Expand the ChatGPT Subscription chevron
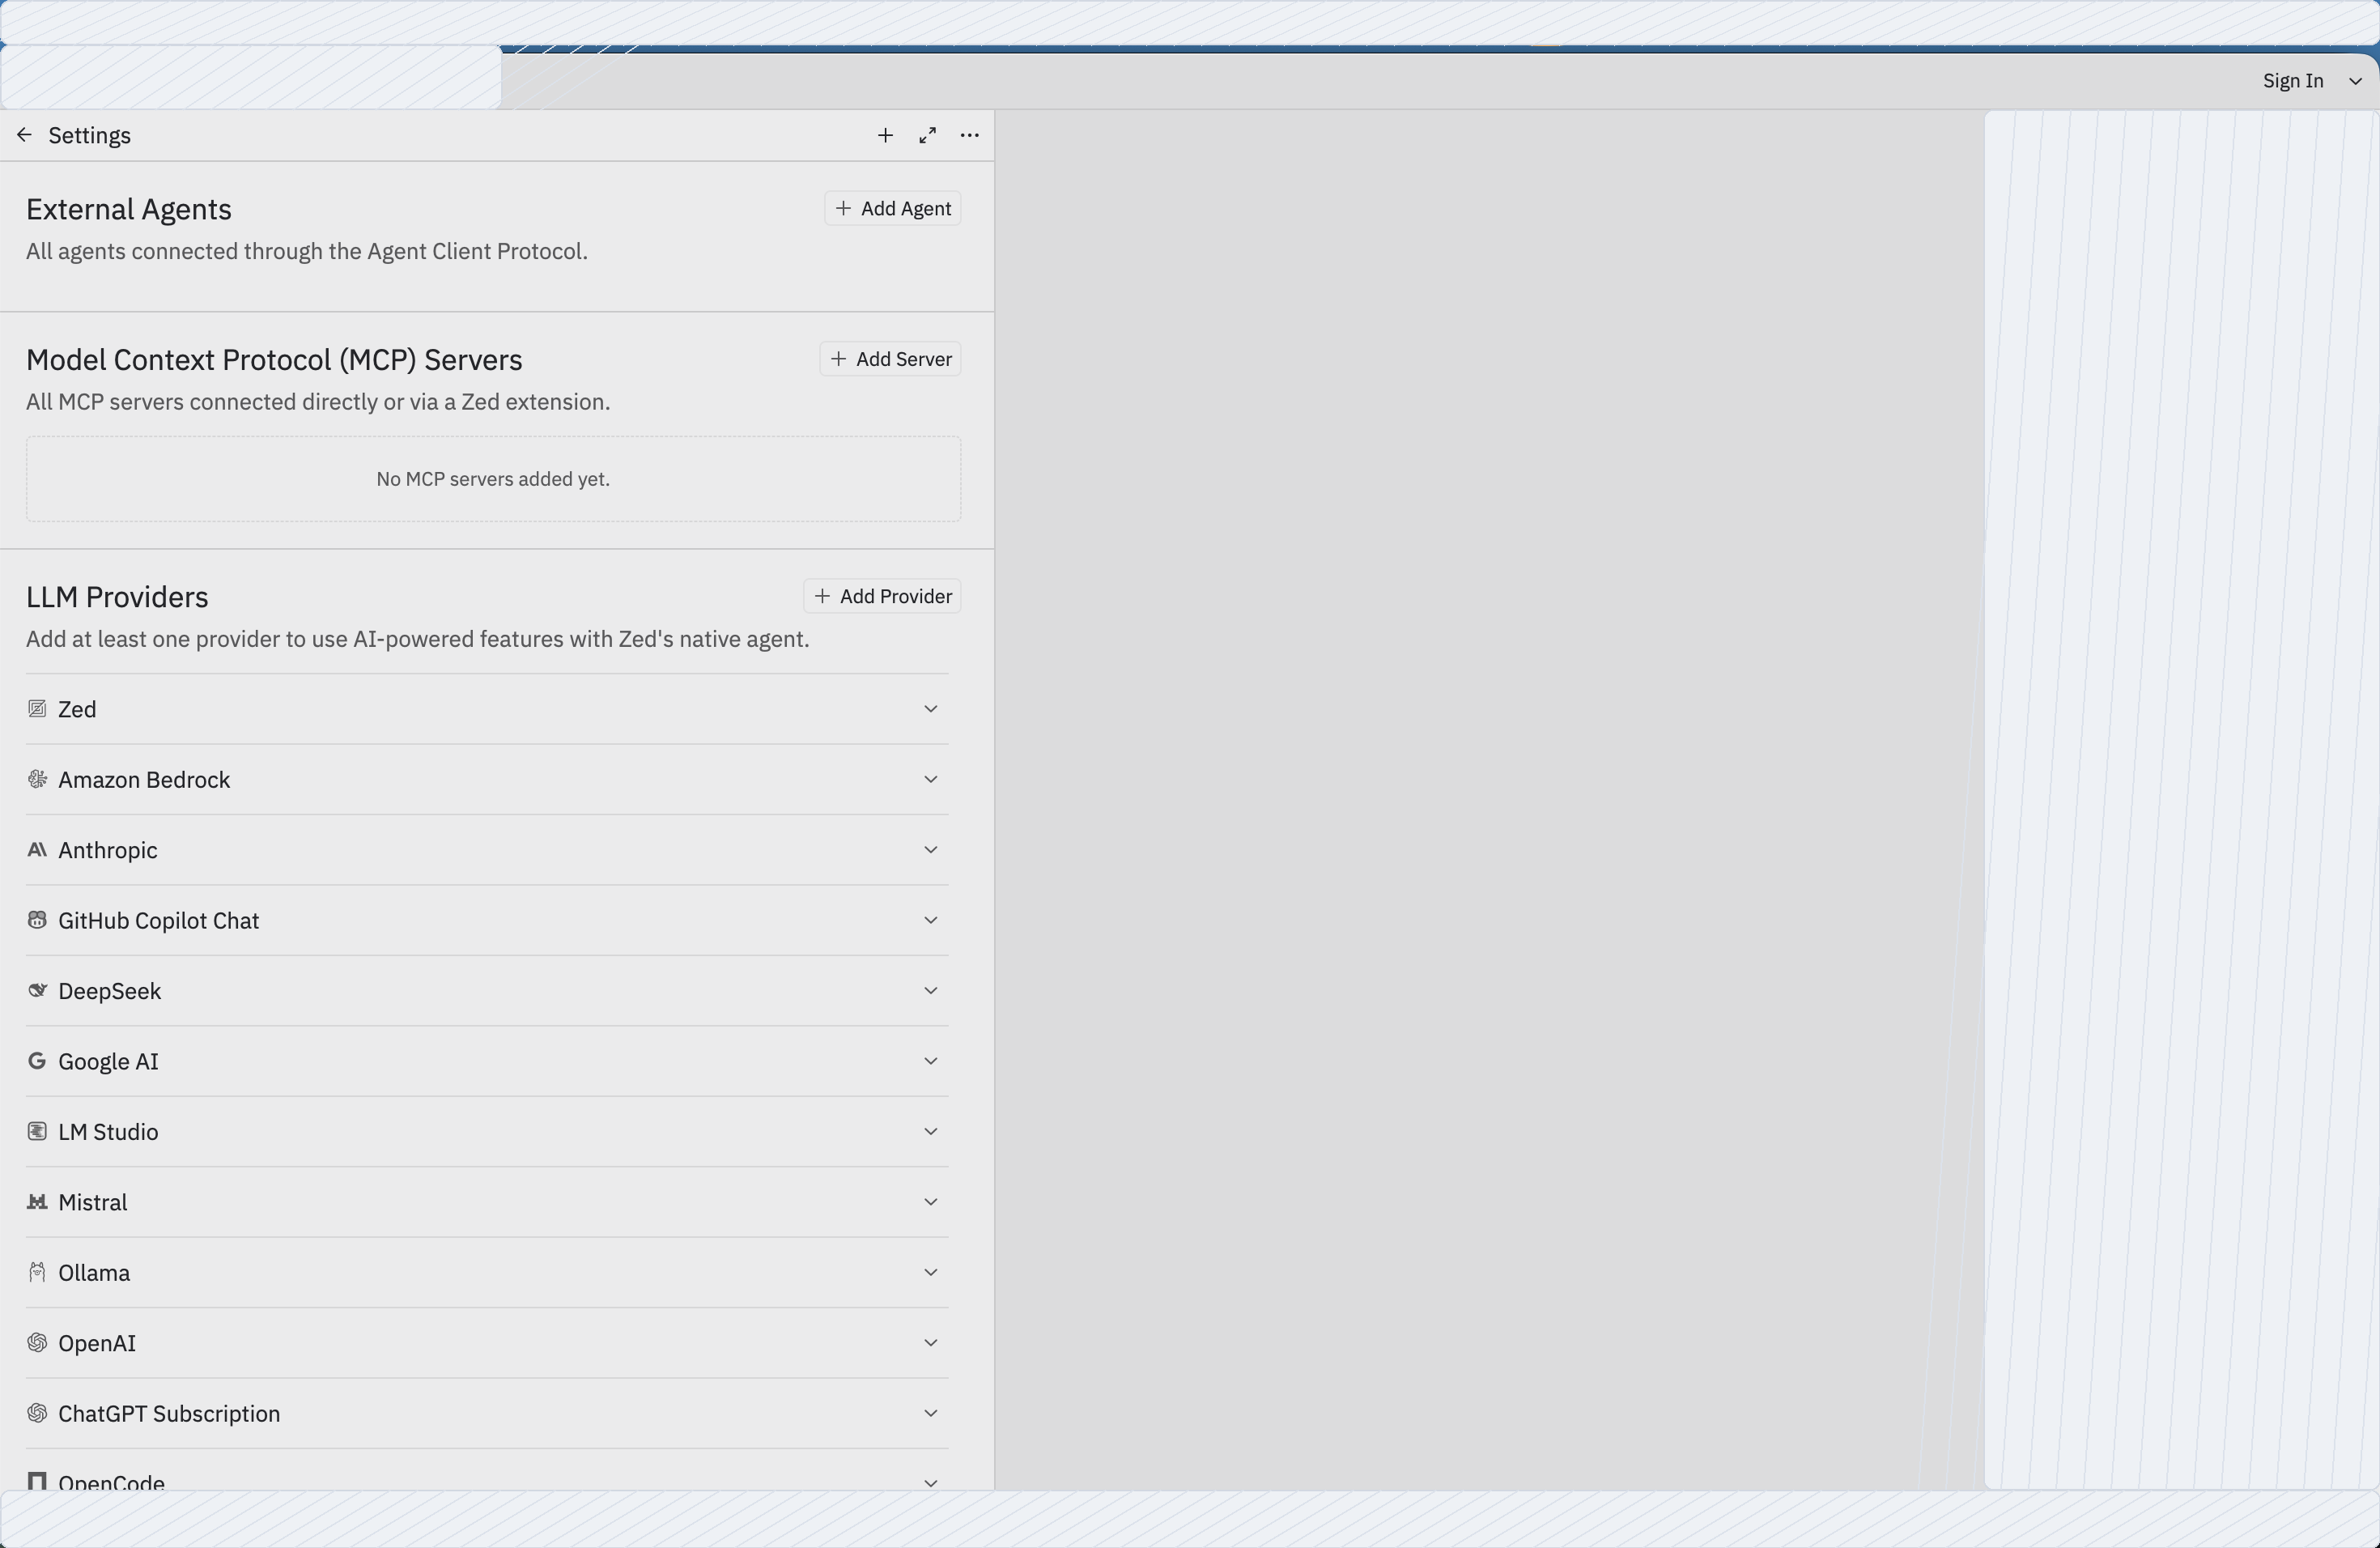The width and height of the screenshot is (2380, 1548). (x=931, y=1414)
